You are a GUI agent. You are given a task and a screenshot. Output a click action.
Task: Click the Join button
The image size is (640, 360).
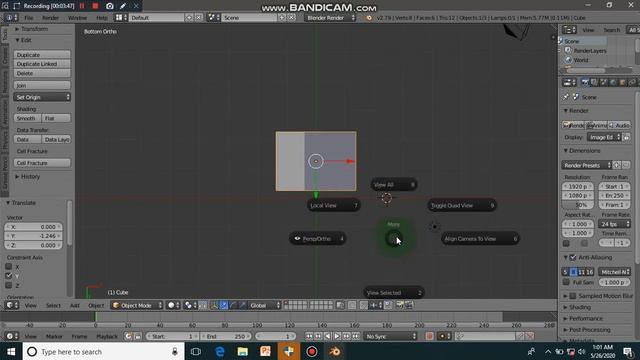coord(42,85)
